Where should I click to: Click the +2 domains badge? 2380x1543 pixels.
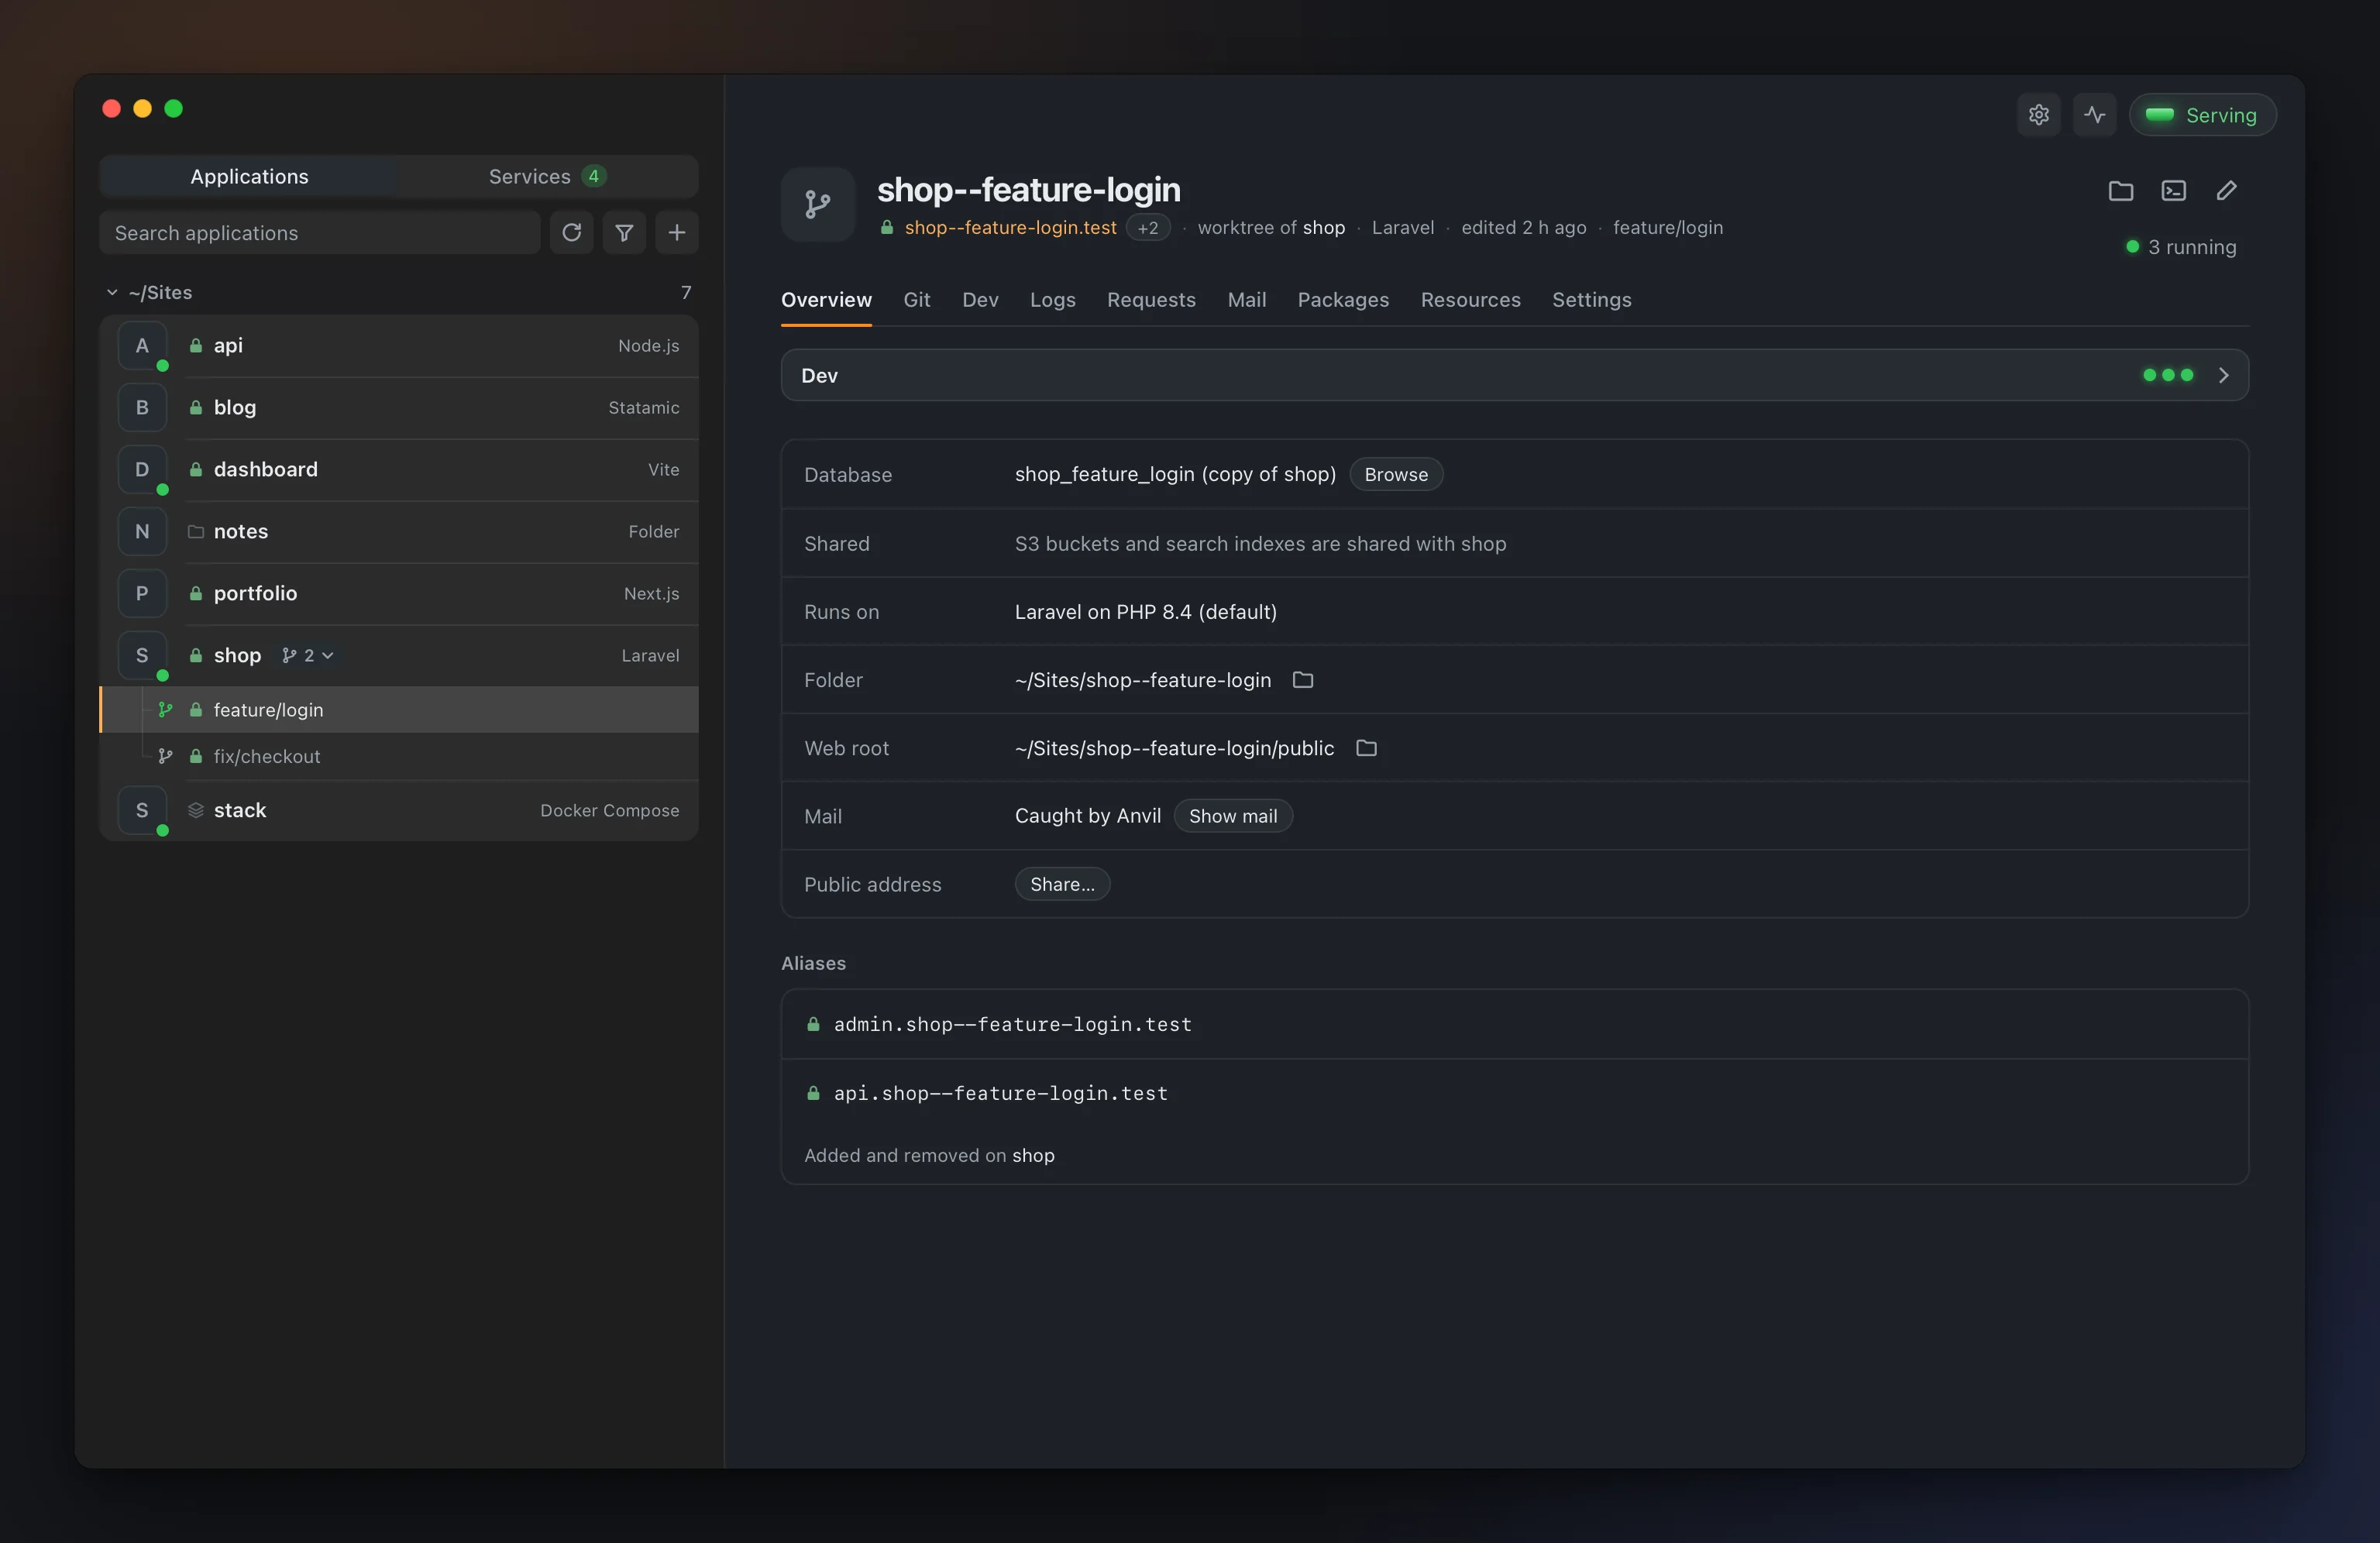tap(1148, 228)
